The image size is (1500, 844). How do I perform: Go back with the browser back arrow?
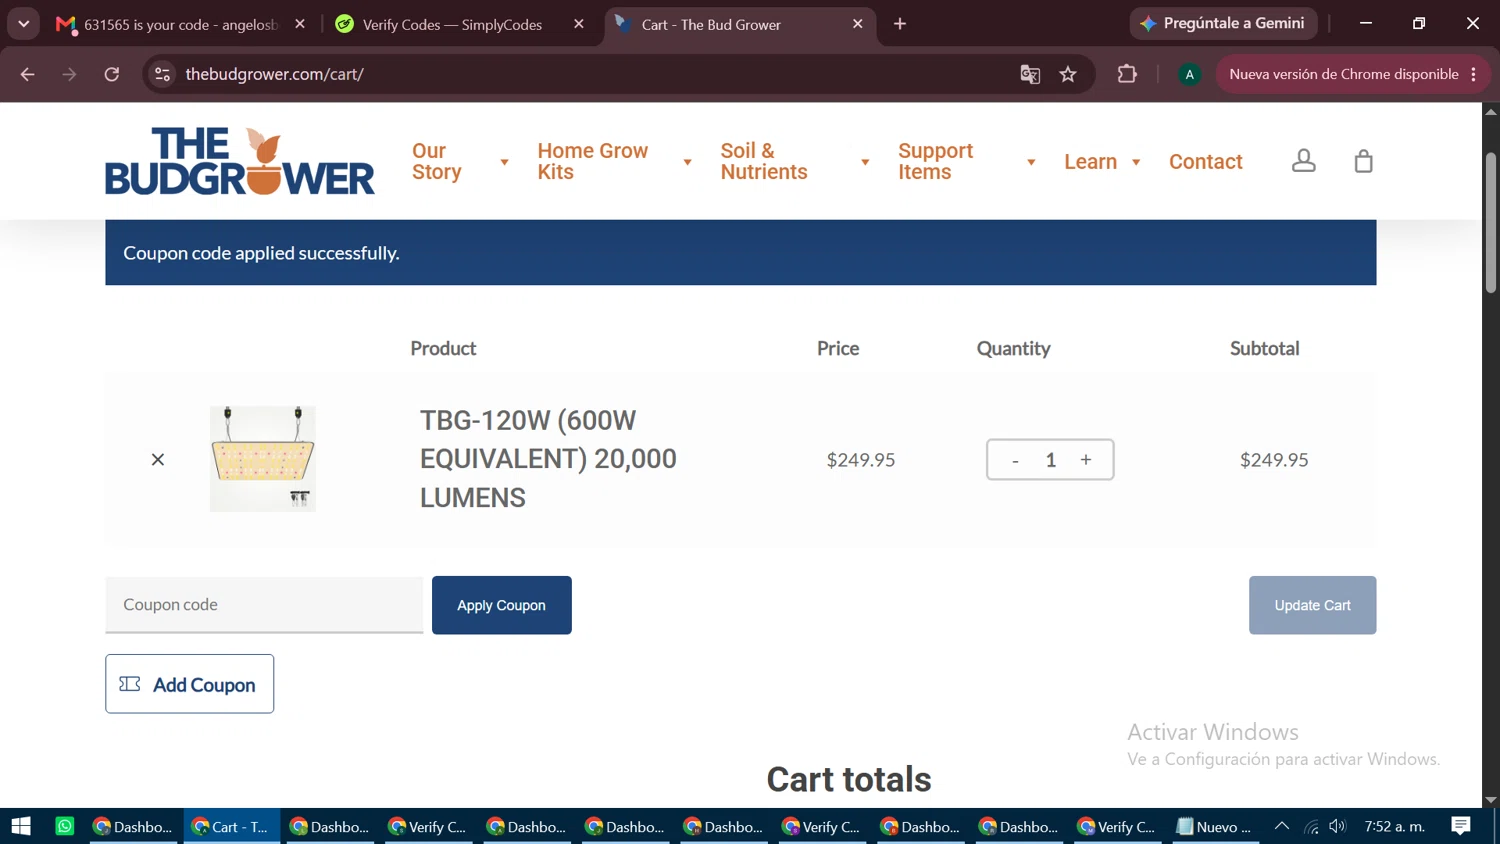(x=27, y=74)
